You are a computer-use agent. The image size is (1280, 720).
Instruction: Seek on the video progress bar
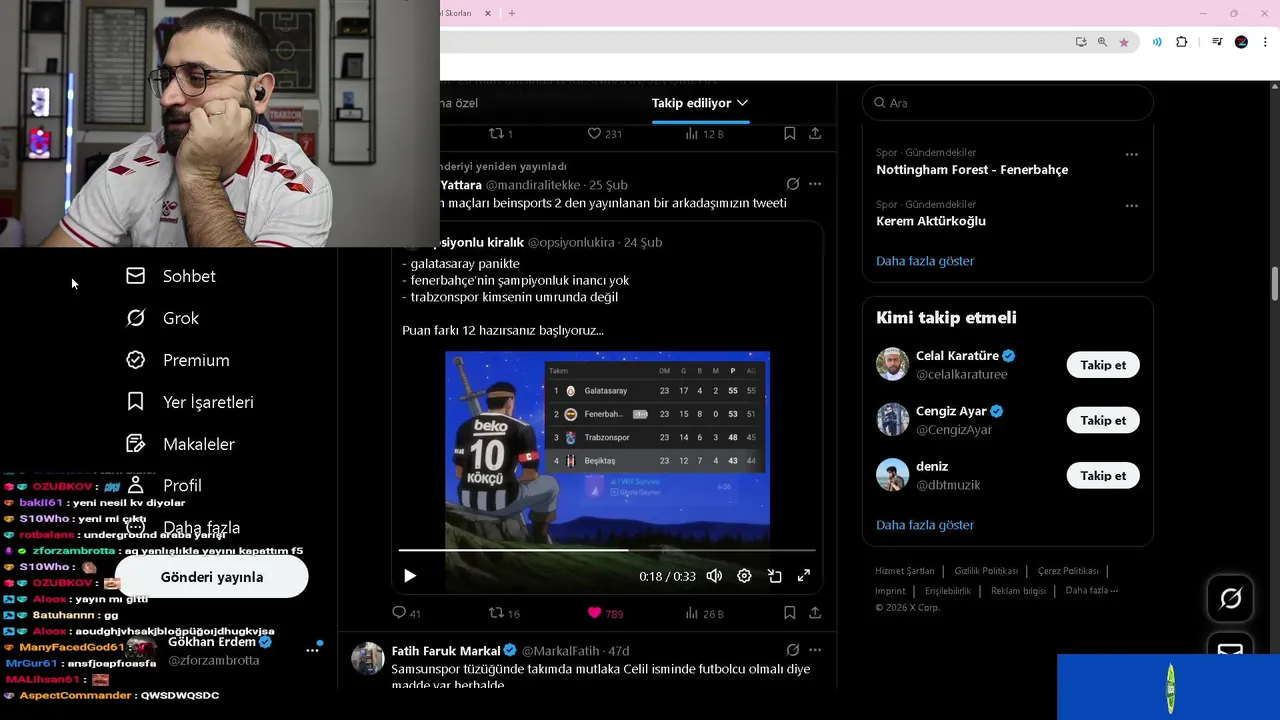tap(607, 550)
